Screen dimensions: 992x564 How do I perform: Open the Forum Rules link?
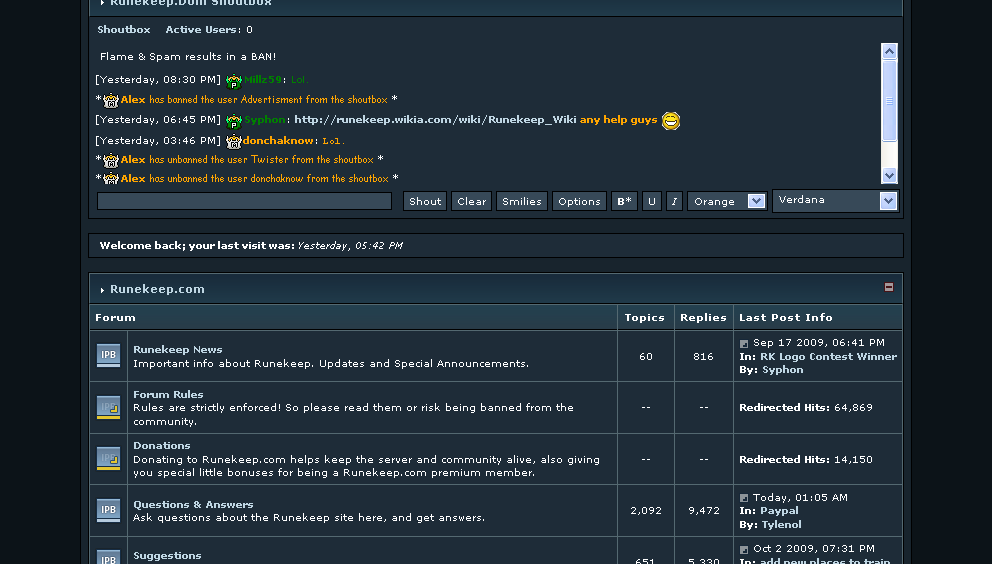[x=168, y=394]
